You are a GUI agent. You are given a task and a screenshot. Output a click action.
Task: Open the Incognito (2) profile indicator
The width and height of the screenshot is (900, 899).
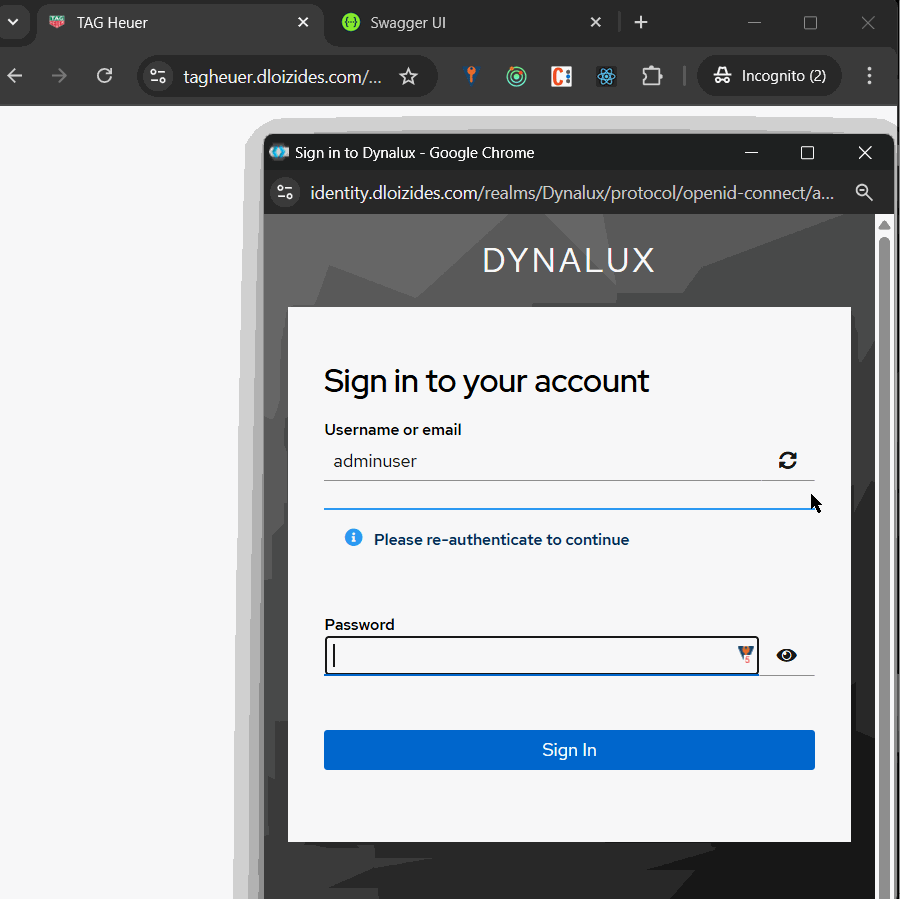(769, 76)
